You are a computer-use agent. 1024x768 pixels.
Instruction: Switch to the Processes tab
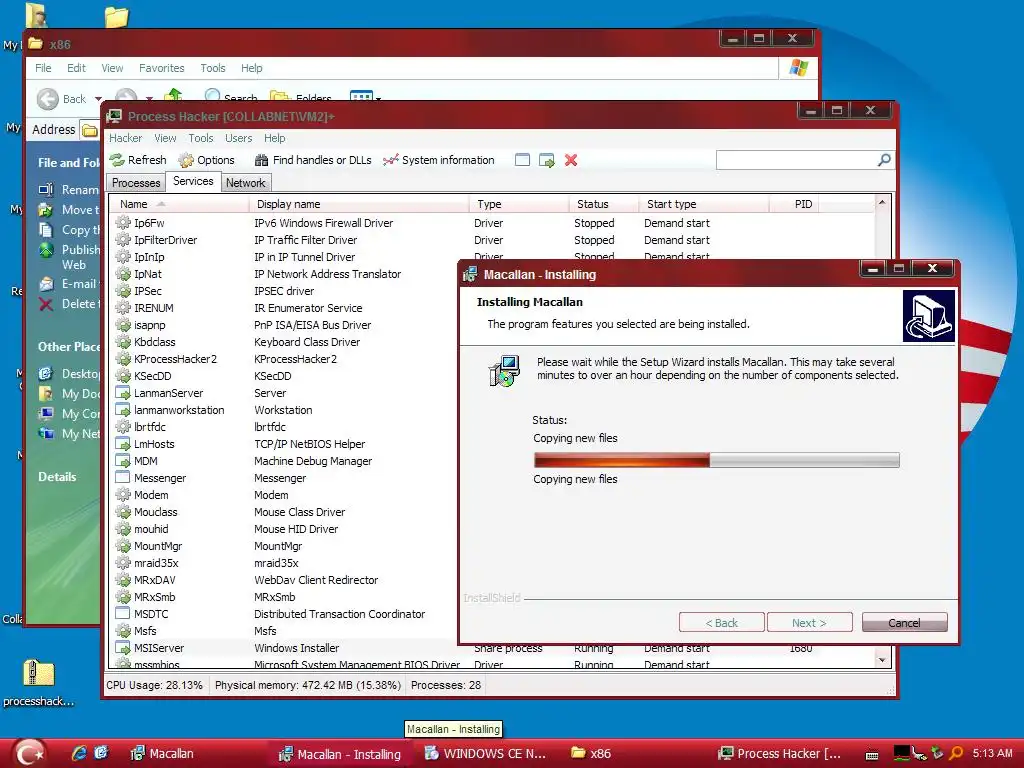[x=136, y=183]
